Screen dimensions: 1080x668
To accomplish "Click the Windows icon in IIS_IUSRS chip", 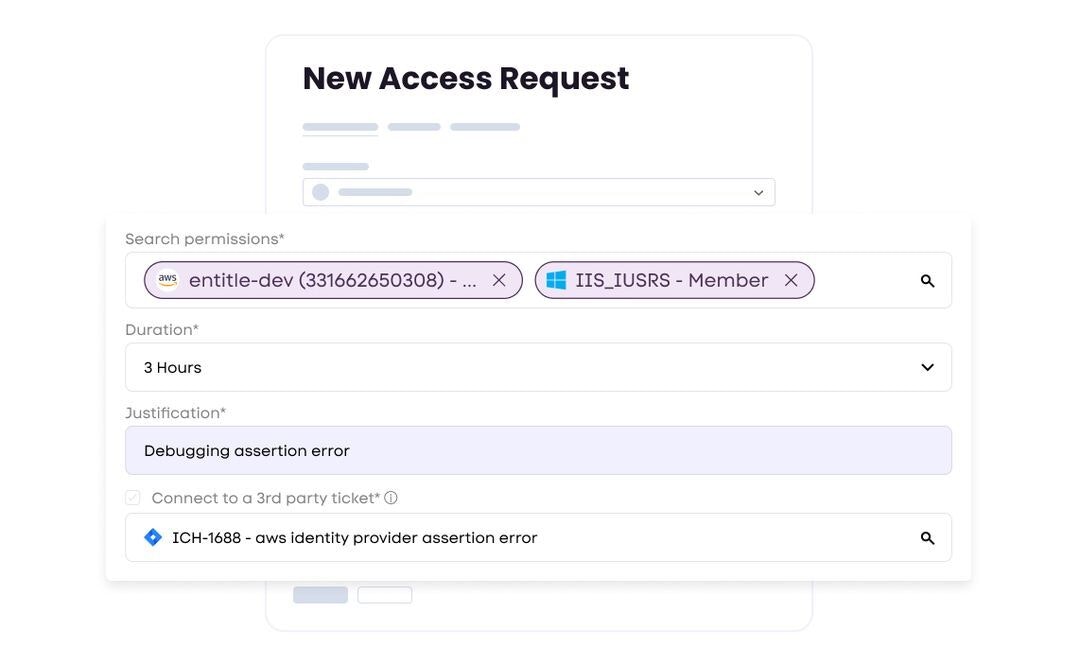I will pyautogui.click(x=556, y=281).
